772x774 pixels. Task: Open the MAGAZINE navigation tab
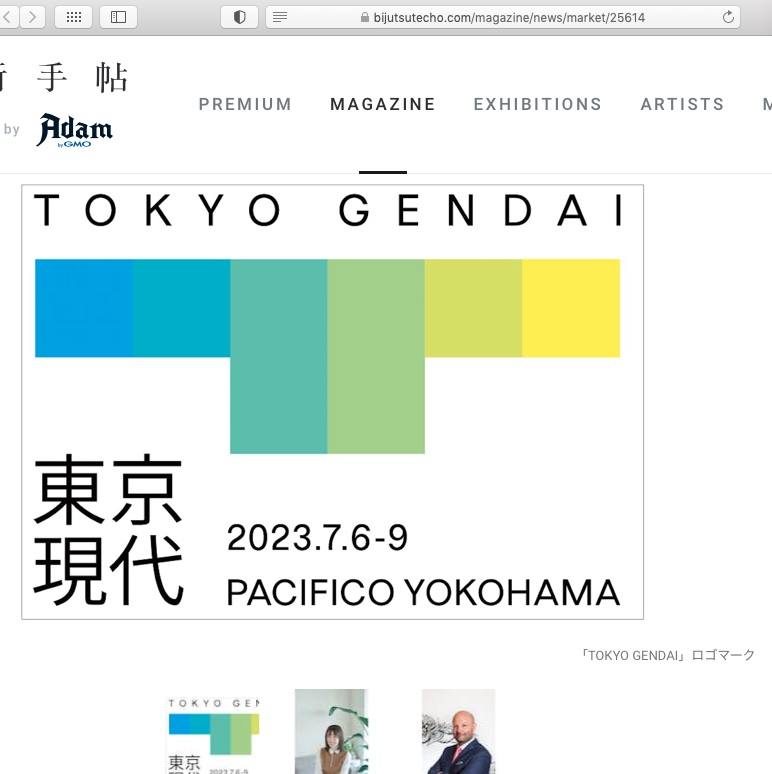coord(383,104)
